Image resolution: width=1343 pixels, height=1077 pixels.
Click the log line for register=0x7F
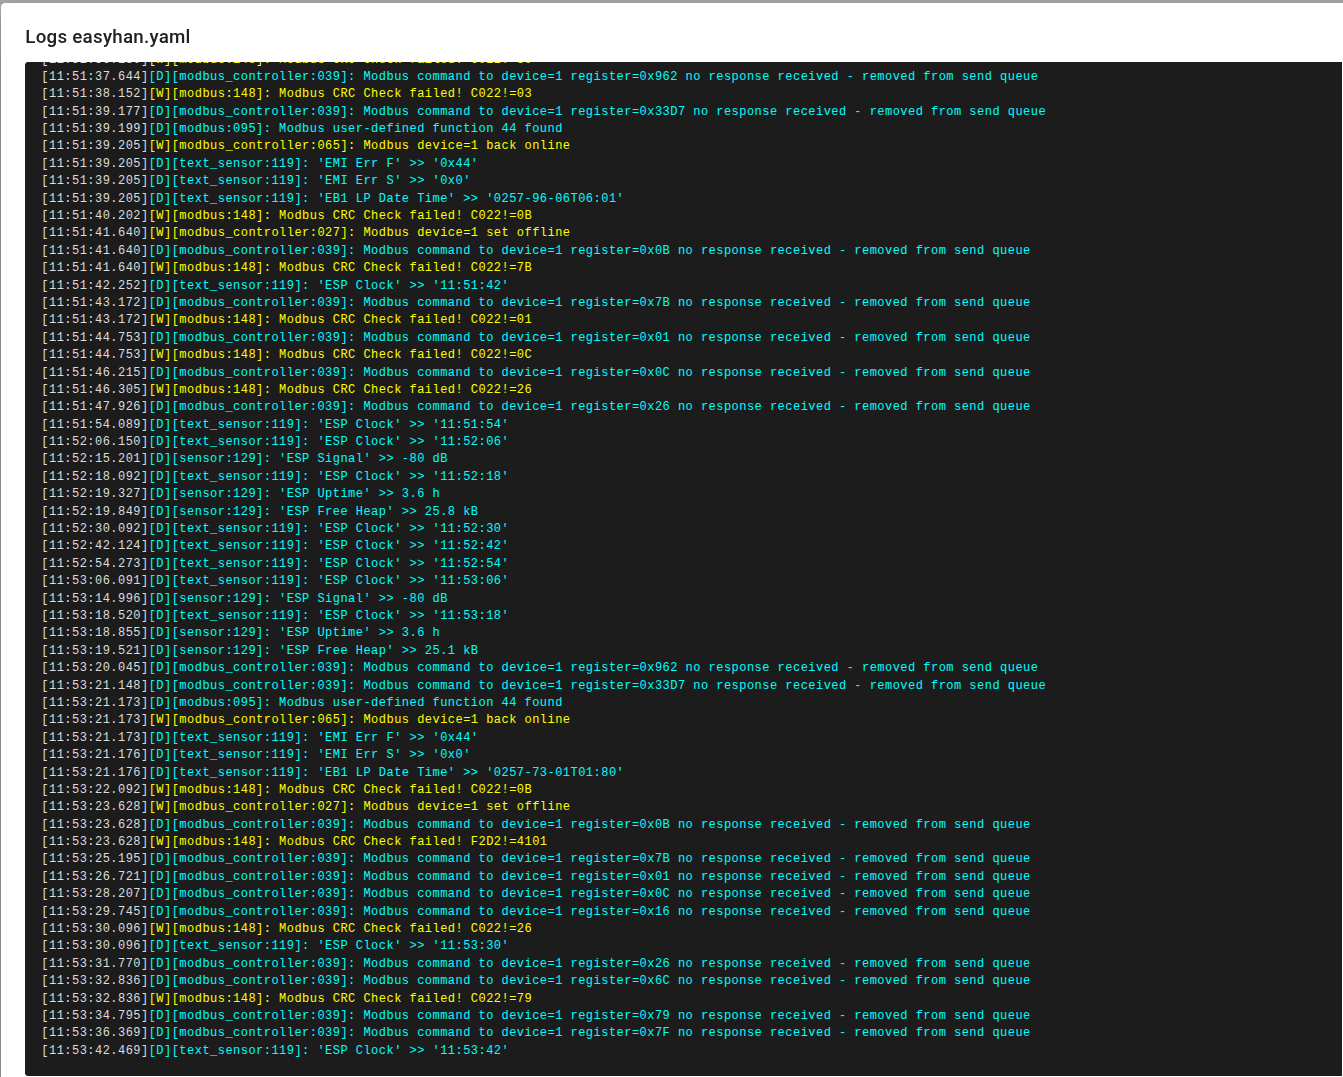tap(535, 1032)
